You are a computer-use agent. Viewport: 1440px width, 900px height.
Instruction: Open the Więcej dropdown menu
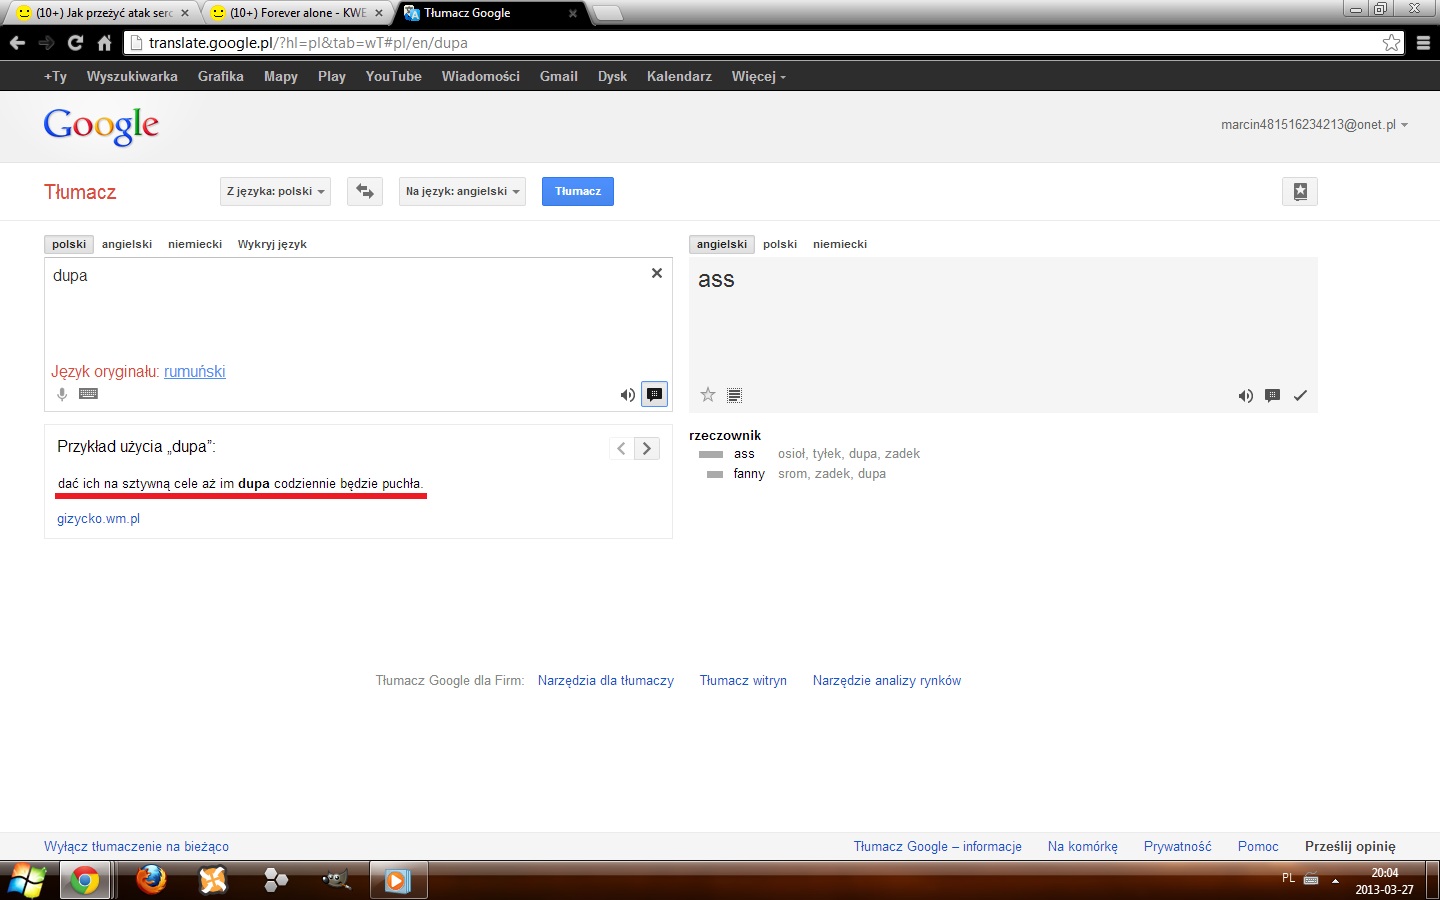[x=758, y=76]
